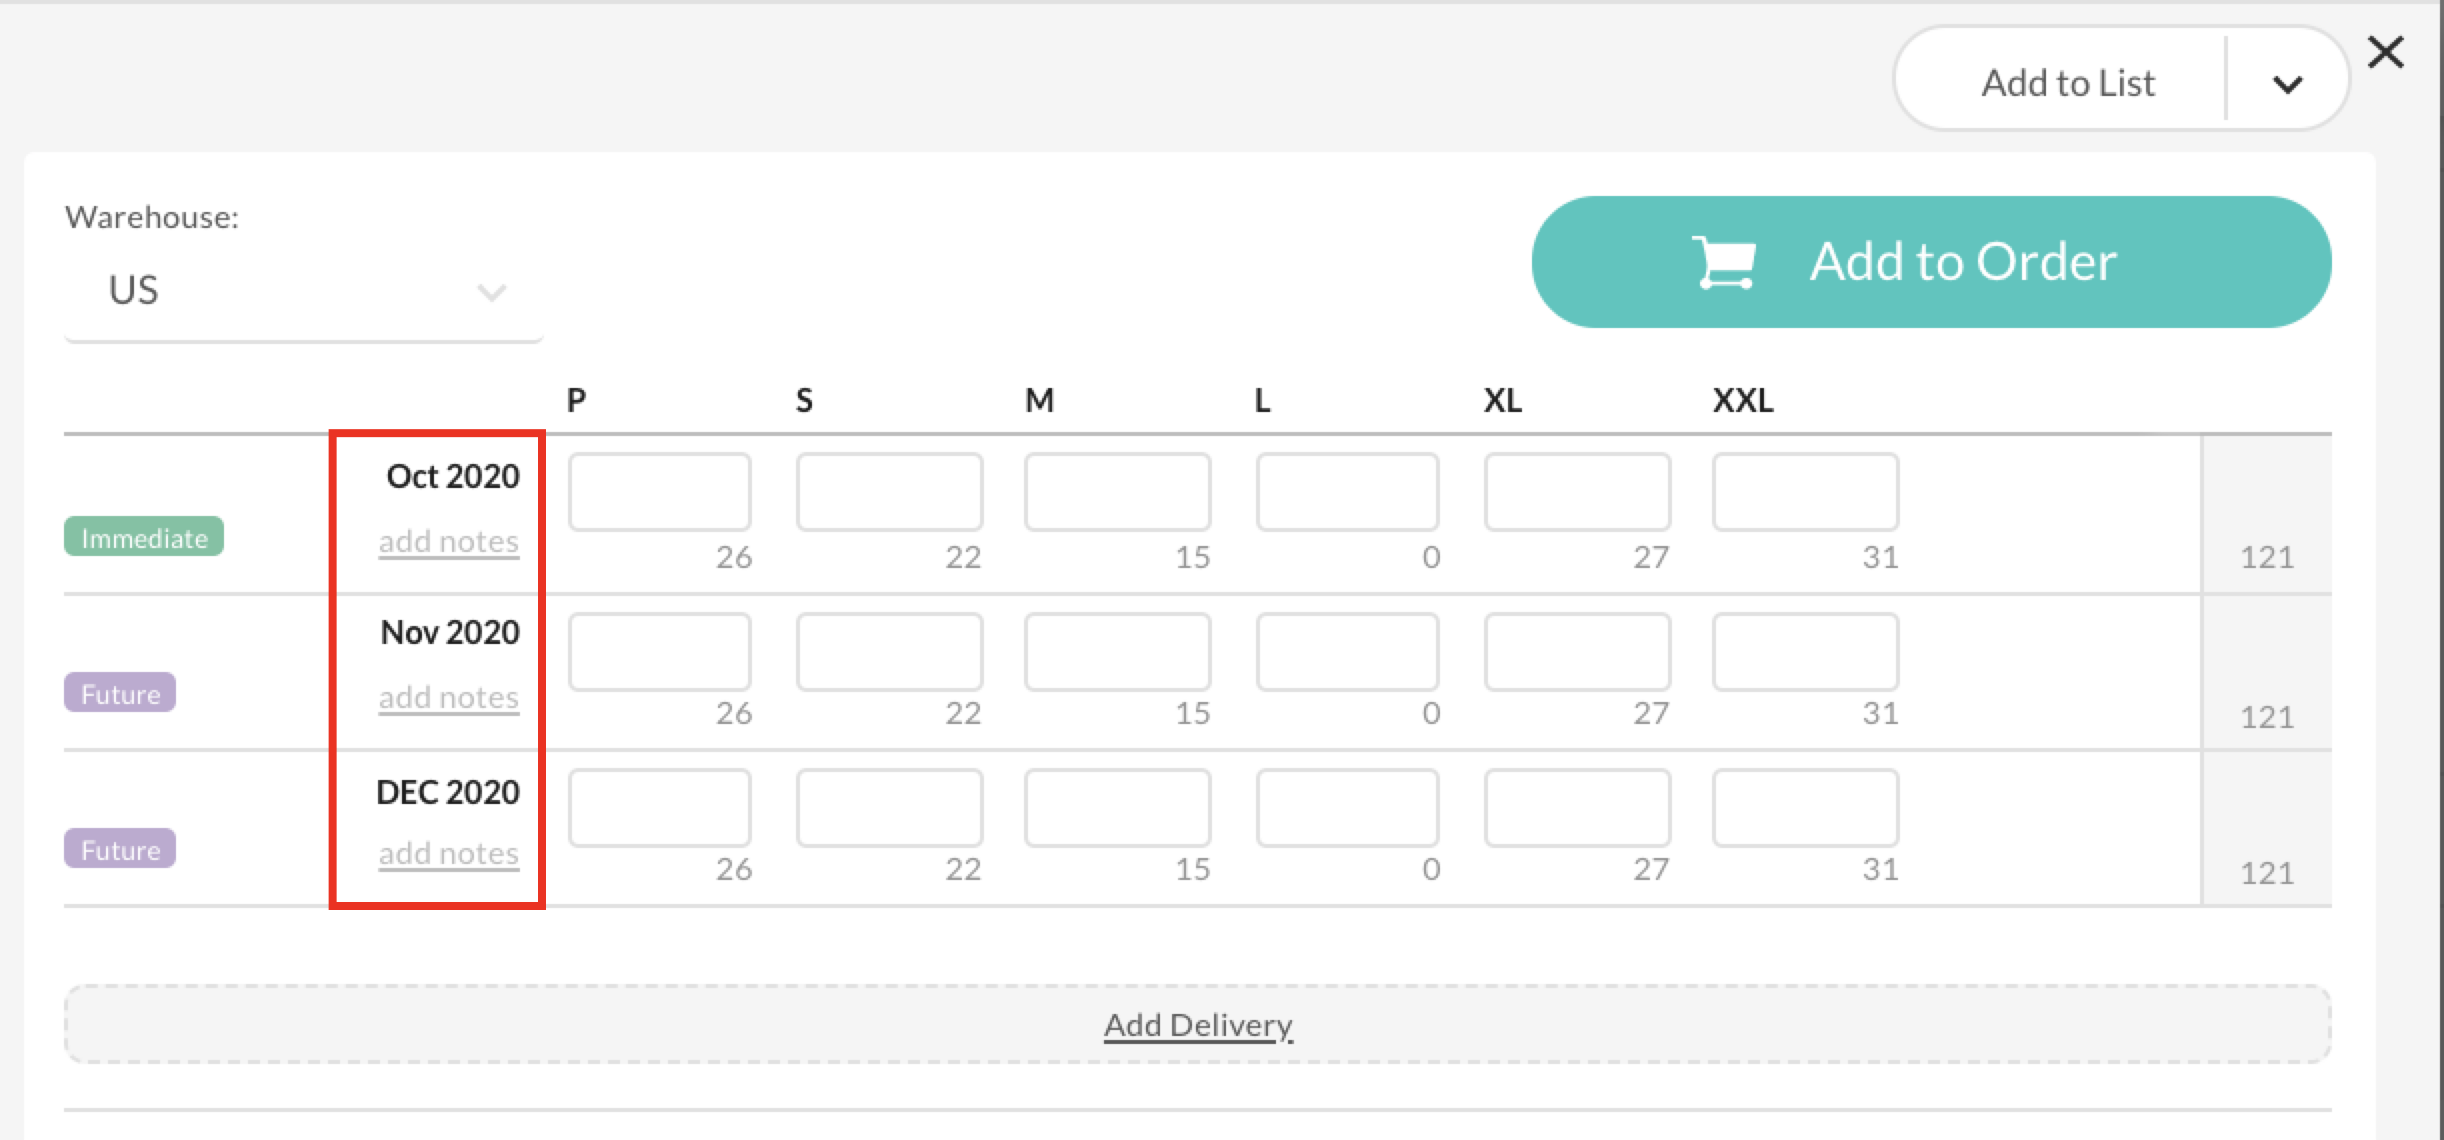Click the XXL size column header

1741,399
